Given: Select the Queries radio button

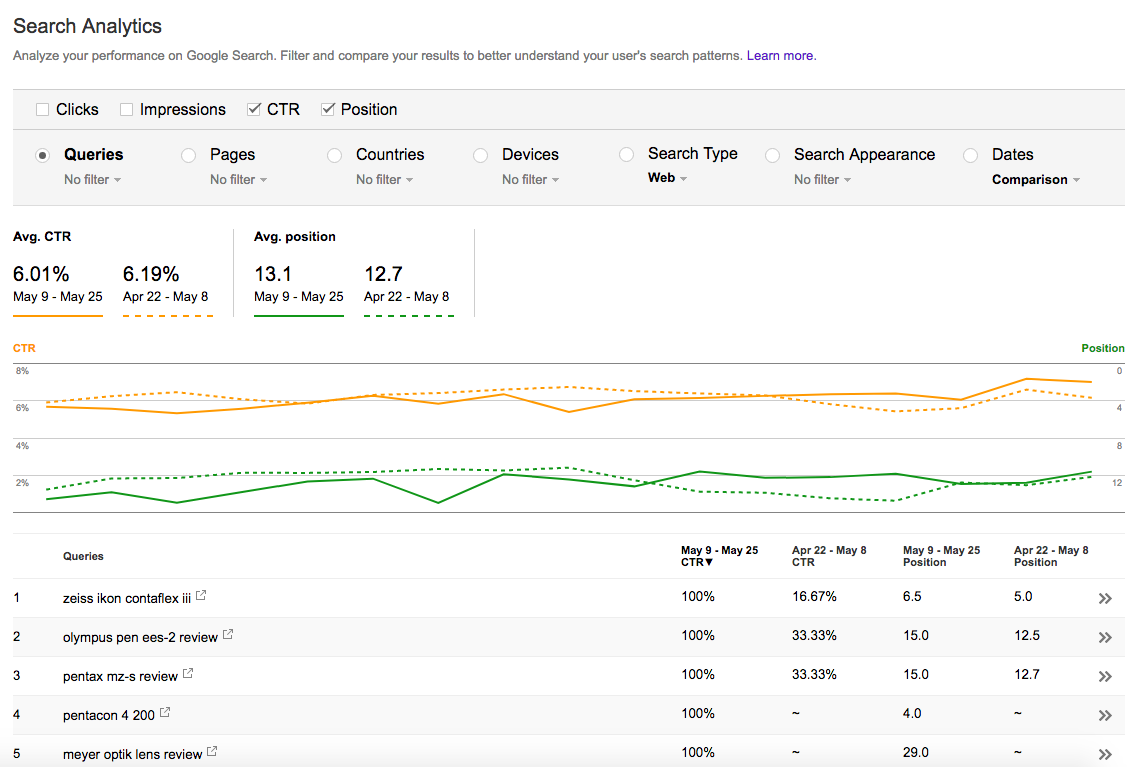Looking at the screenshot, I should (x=42, y=155).
